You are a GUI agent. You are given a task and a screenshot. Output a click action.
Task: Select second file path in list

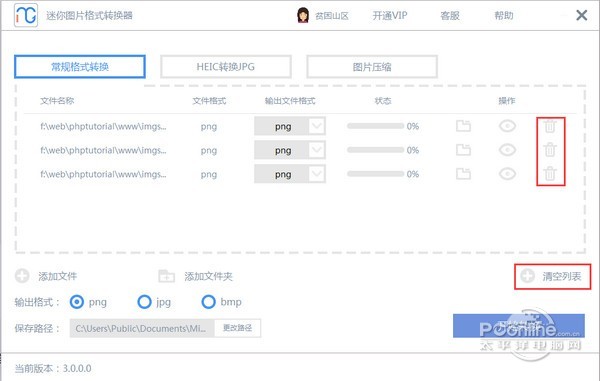click(x=103, y=150)
